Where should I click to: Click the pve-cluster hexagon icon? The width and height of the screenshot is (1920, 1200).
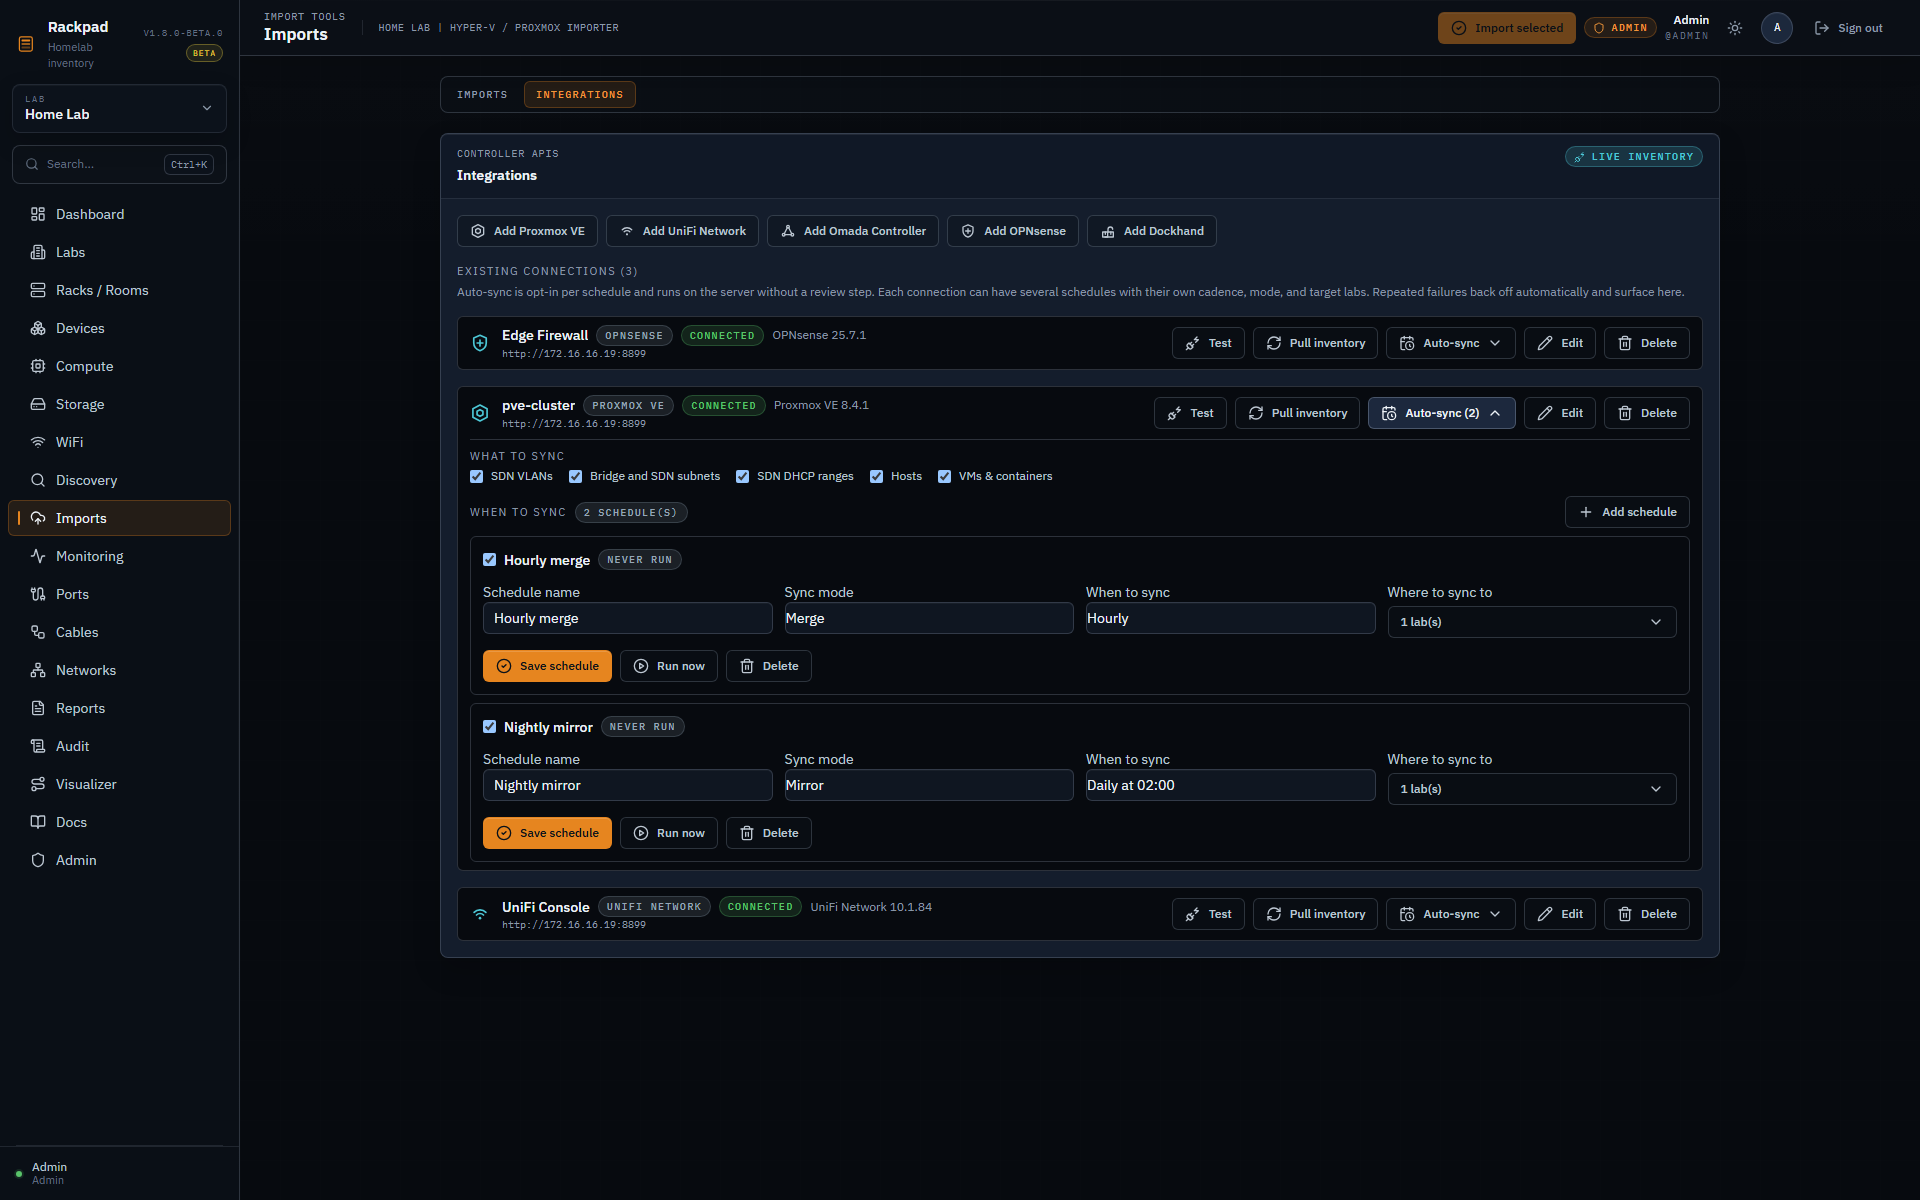coord(480,413)
